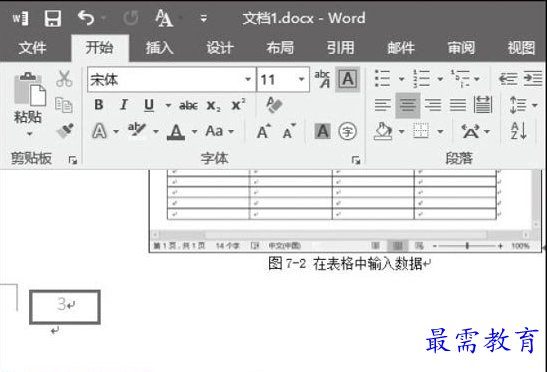Image resolution: width=547 pixels, height=372 pixels.
Task: Decrease font size with smaller A
Action: pyautogui.click(x=289, y=132)
